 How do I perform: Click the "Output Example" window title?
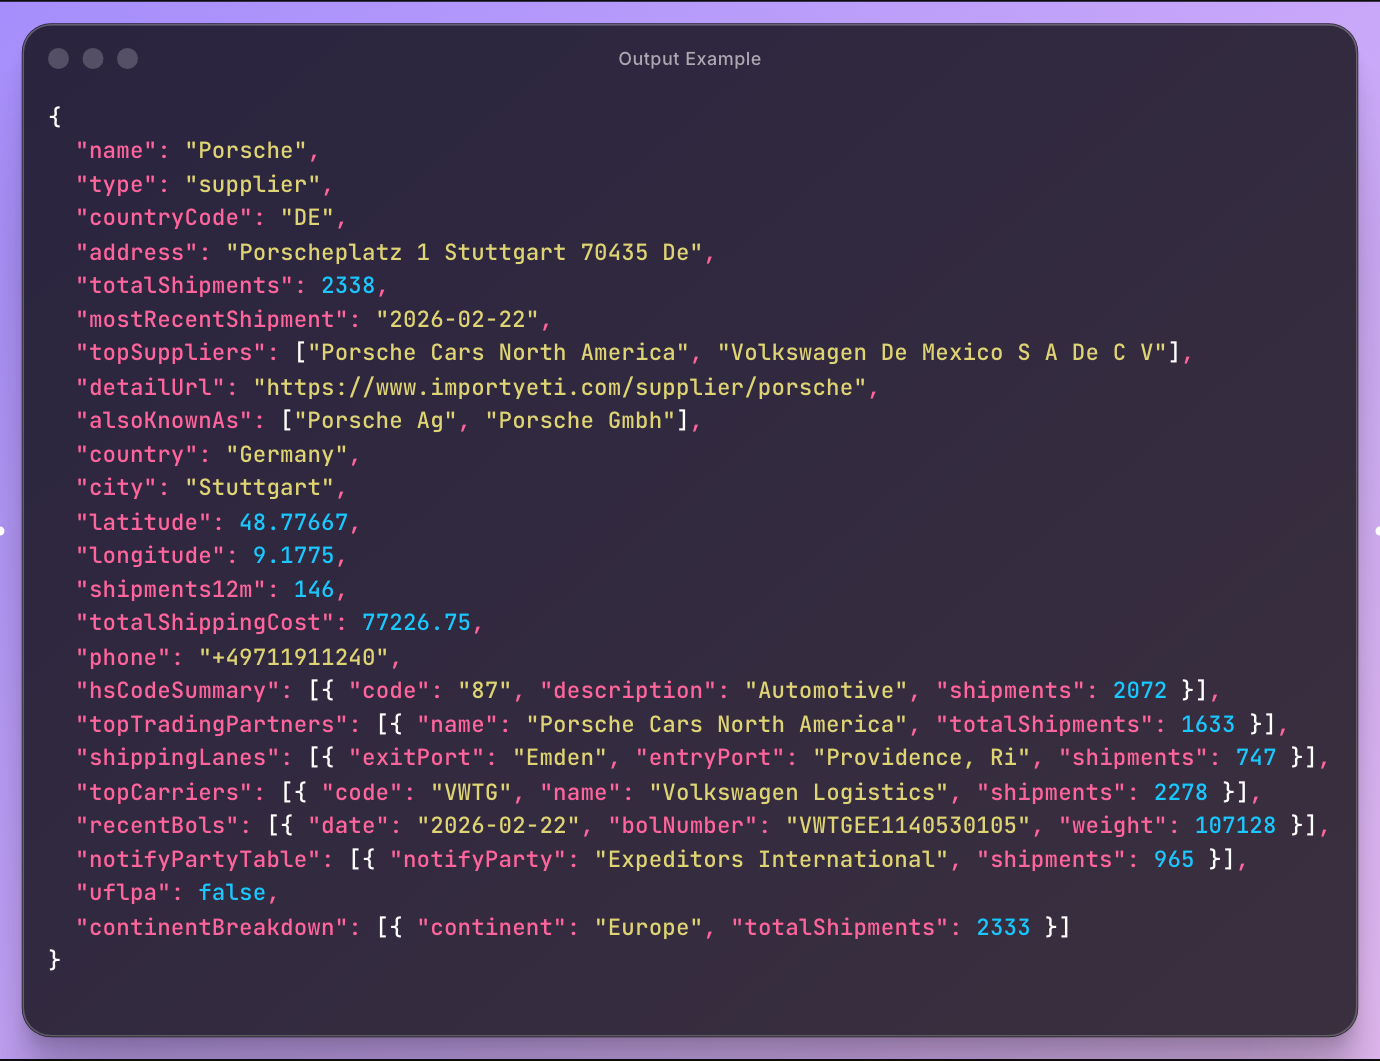click(689, 59)
